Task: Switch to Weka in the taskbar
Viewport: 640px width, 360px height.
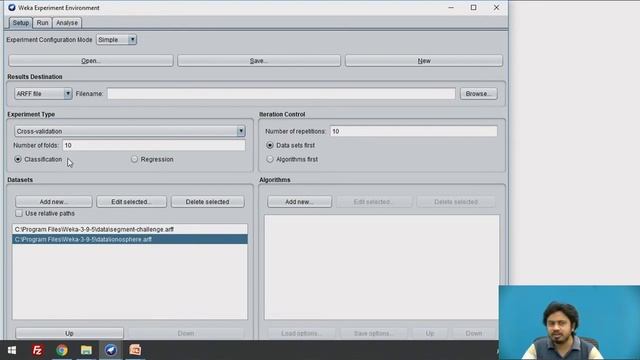Action: coord(111,350)
